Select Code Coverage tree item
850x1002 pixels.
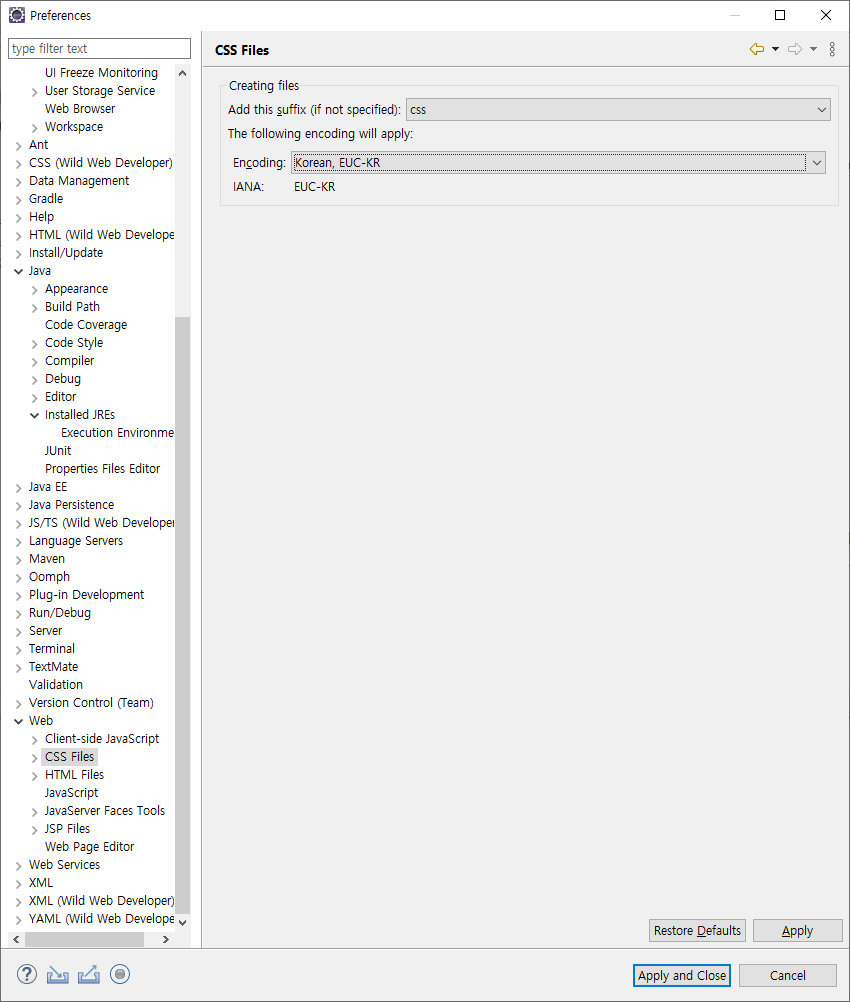(86, 325)
